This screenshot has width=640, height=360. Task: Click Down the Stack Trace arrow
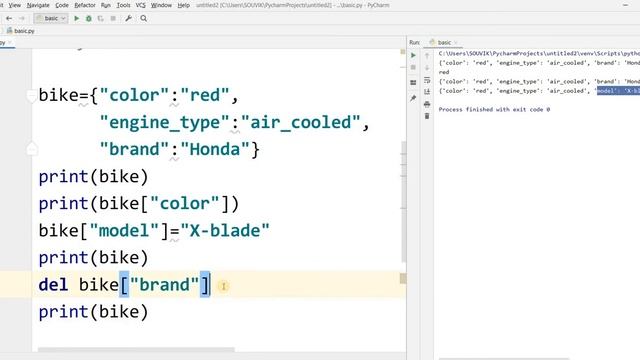(x=427, y=67)
